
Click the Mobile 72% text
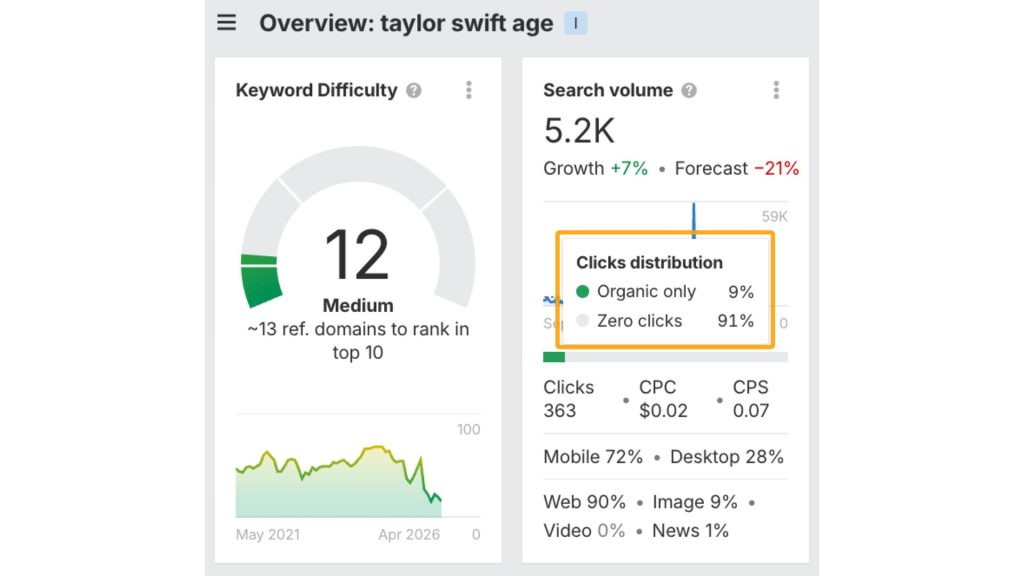click(x=593, y=456)
